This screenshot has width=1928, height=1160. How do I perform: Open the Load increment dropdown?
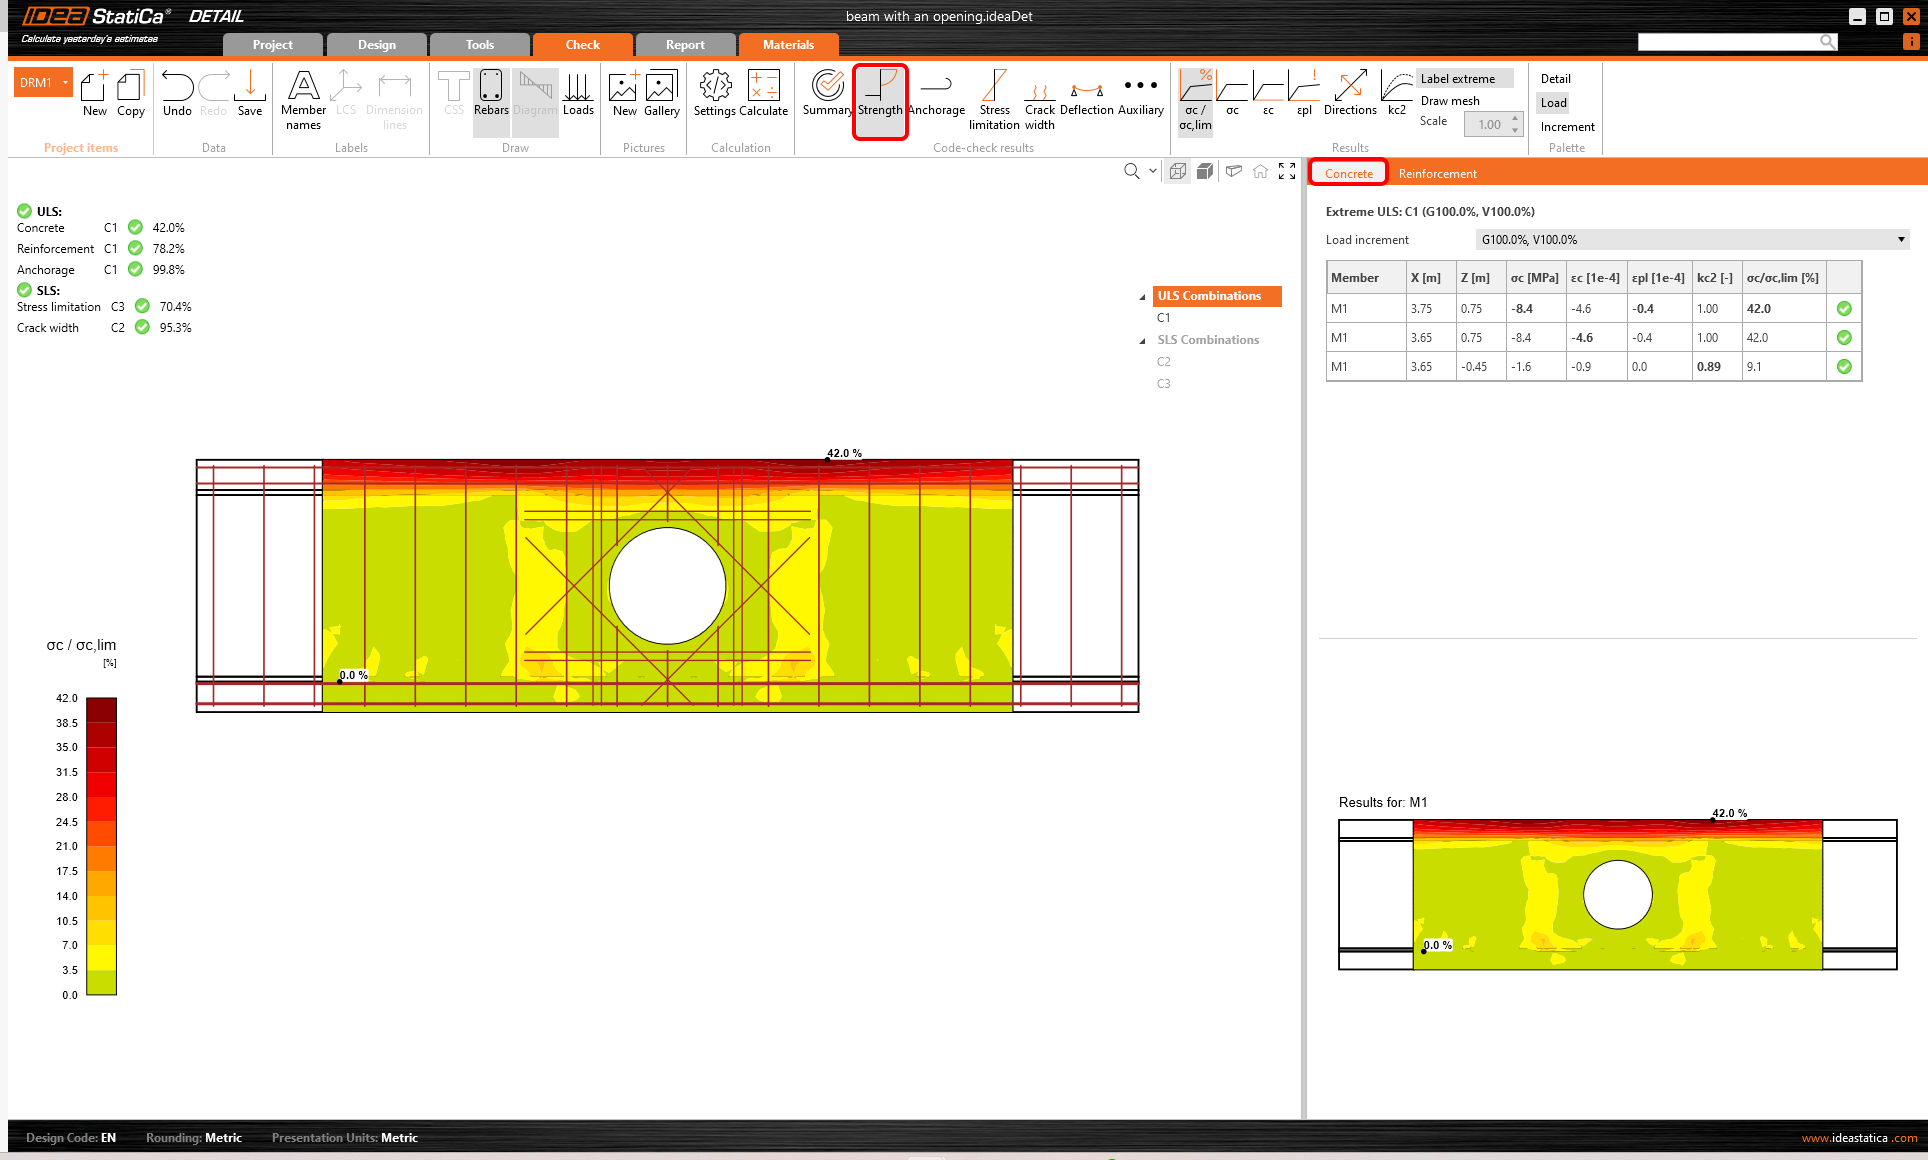point(1900,240)
